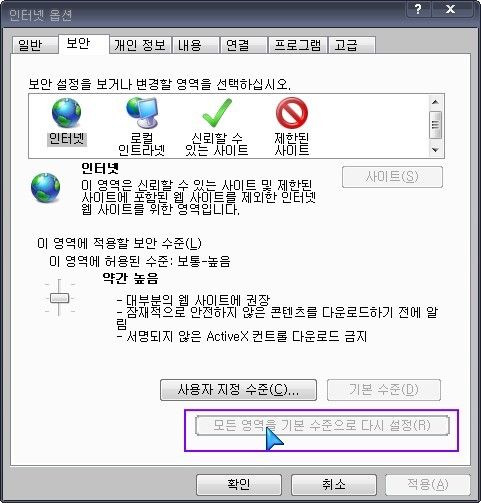Open 사용자 지정 수준(C)... settings
481x503 pixels.
tap(238, 390)
